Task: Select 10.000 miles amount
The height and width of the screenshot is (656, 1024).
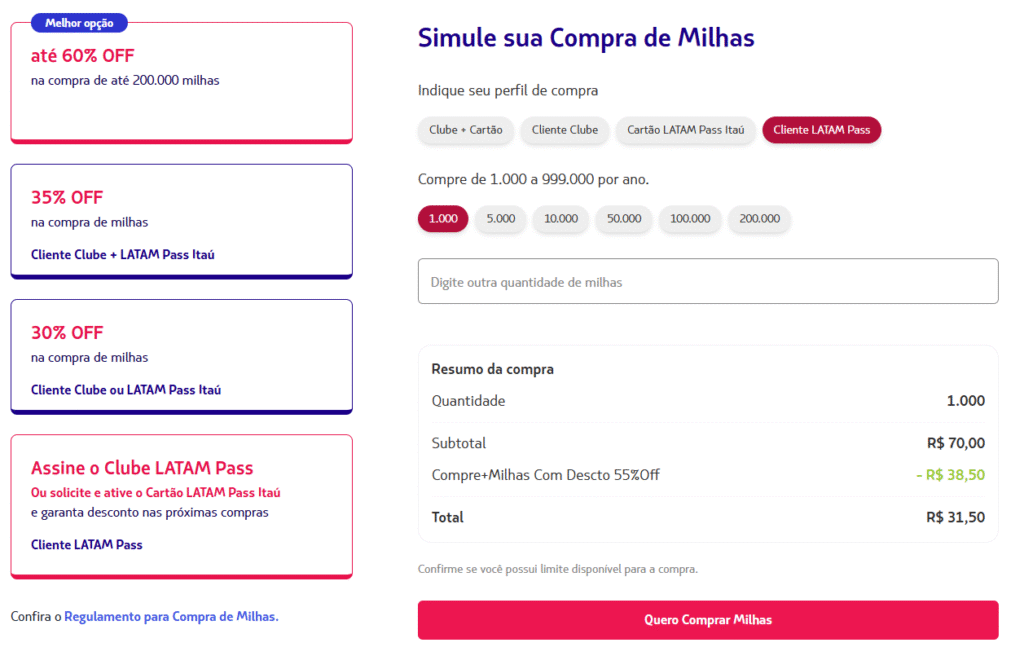Action: pyautogui.click(x=561, y=219)
